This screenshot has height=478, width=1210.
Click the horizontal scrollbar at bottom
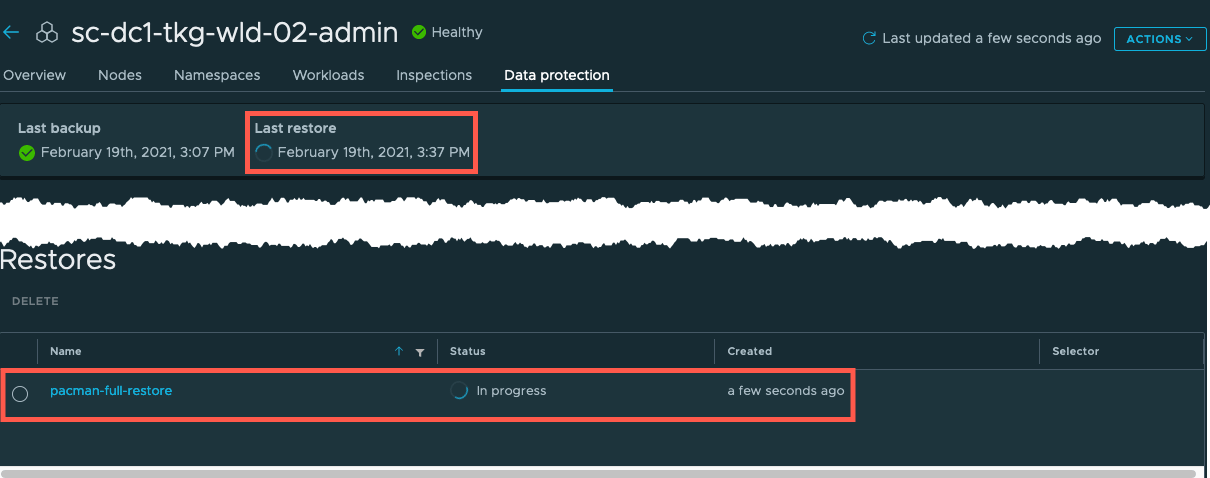coord(598,473)
